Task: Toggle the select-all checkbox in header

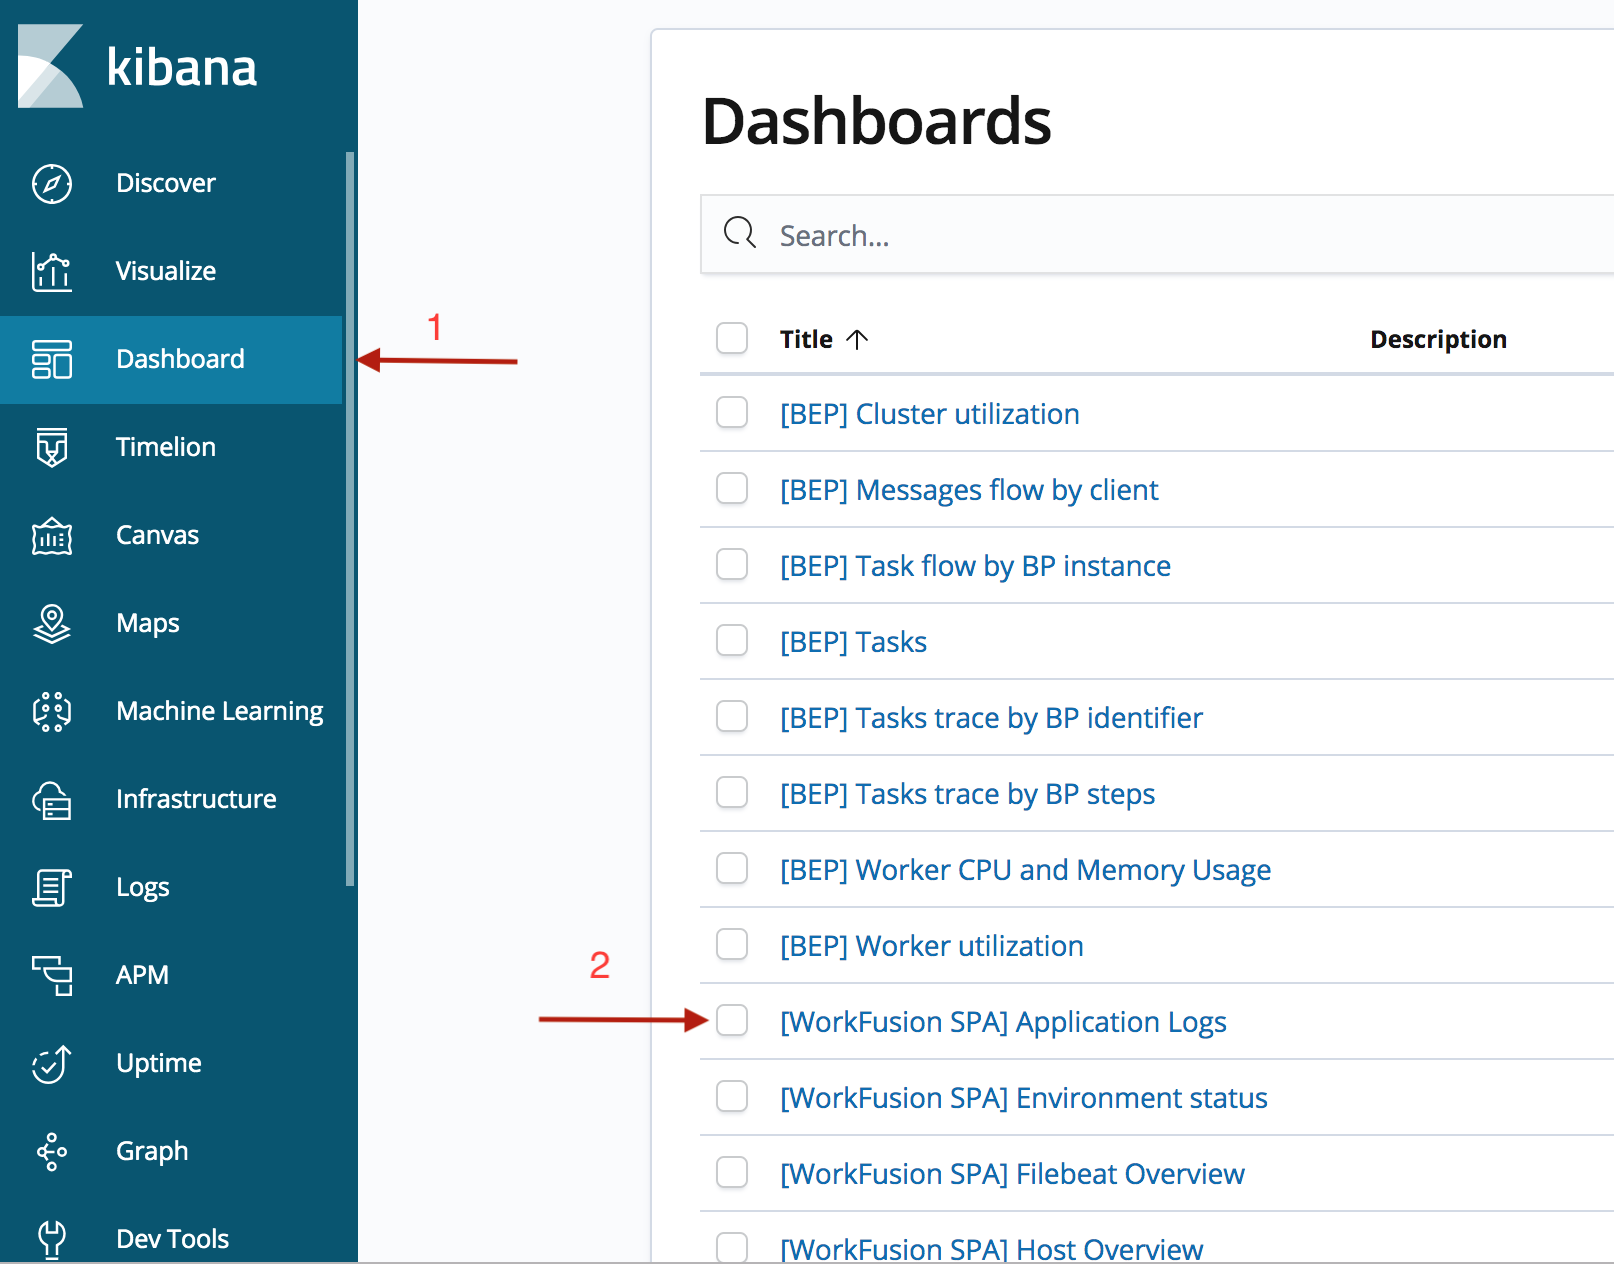Action: click(x=732, y=338)
